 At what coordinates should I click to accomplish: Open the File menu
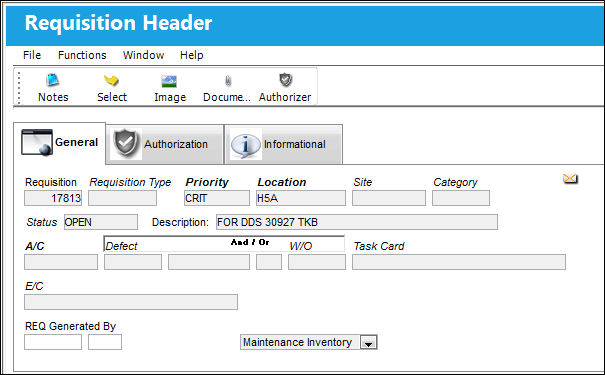pos(32,55)
